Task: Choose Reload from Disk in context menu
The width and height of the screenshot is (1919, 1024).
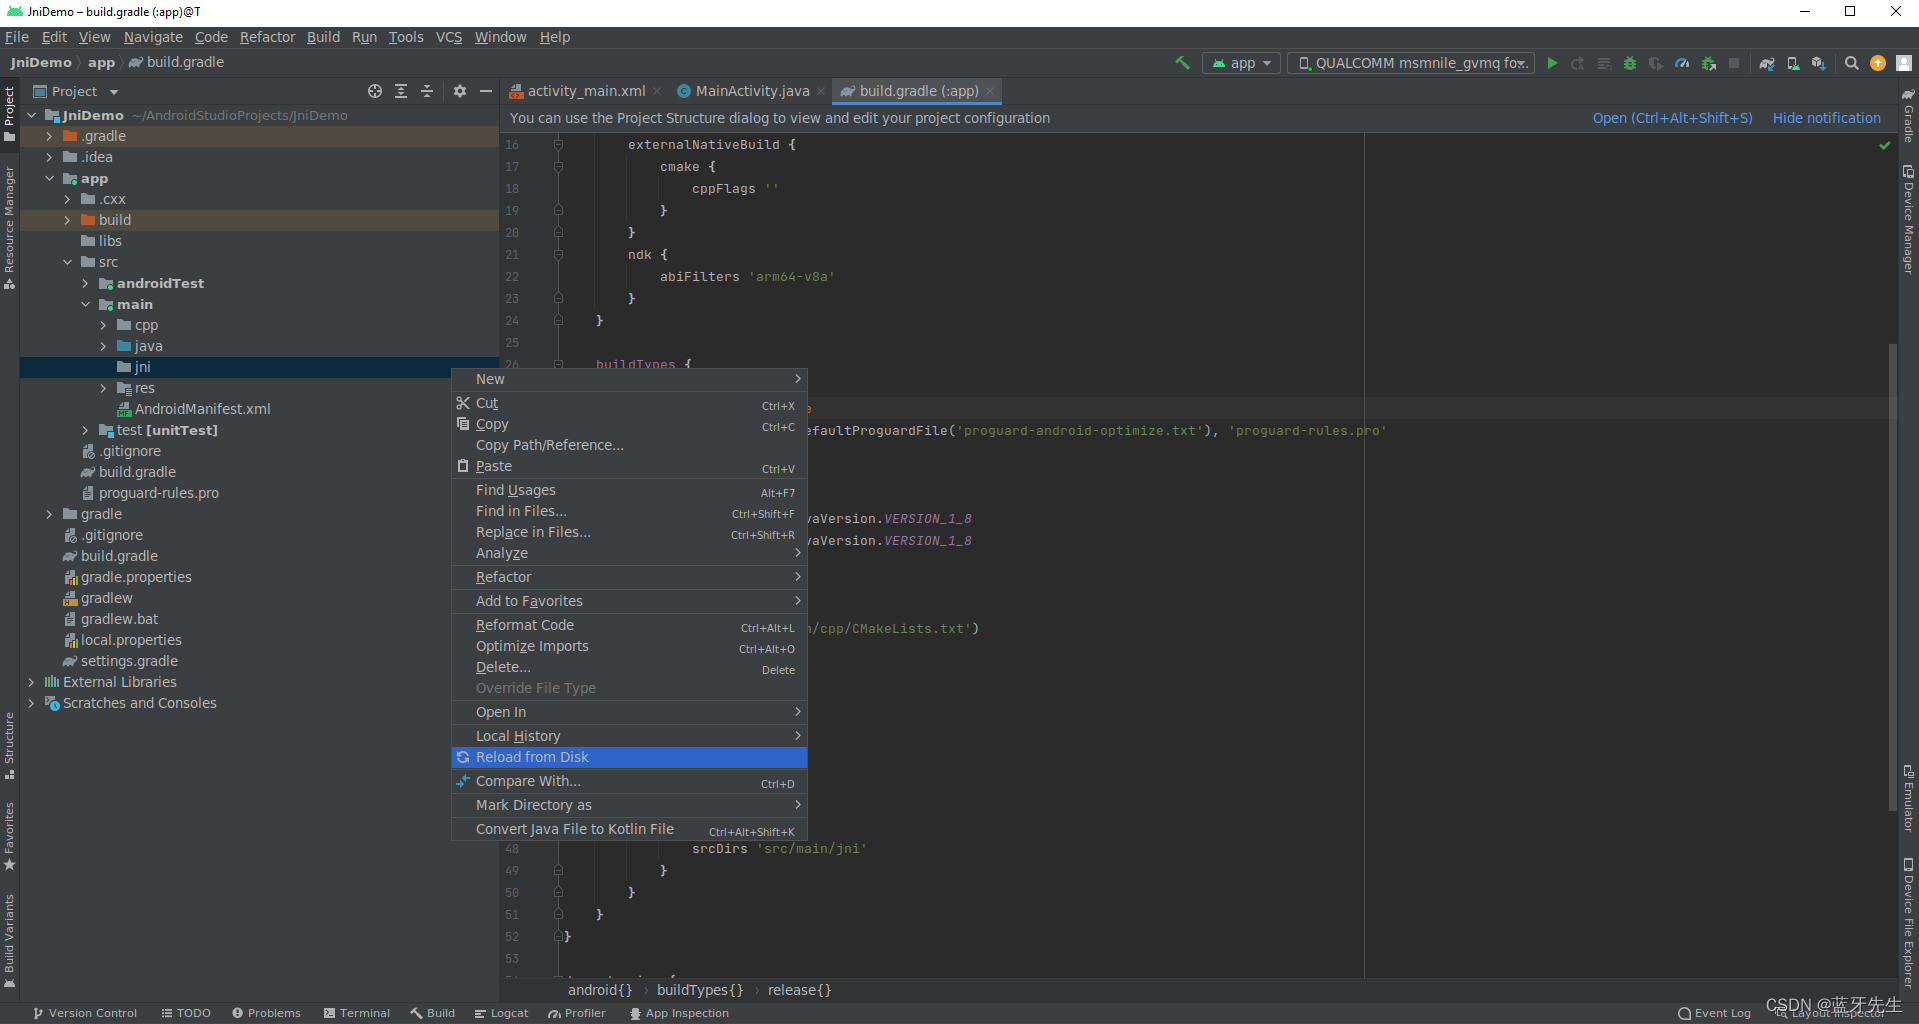Action: pos(530,757)
